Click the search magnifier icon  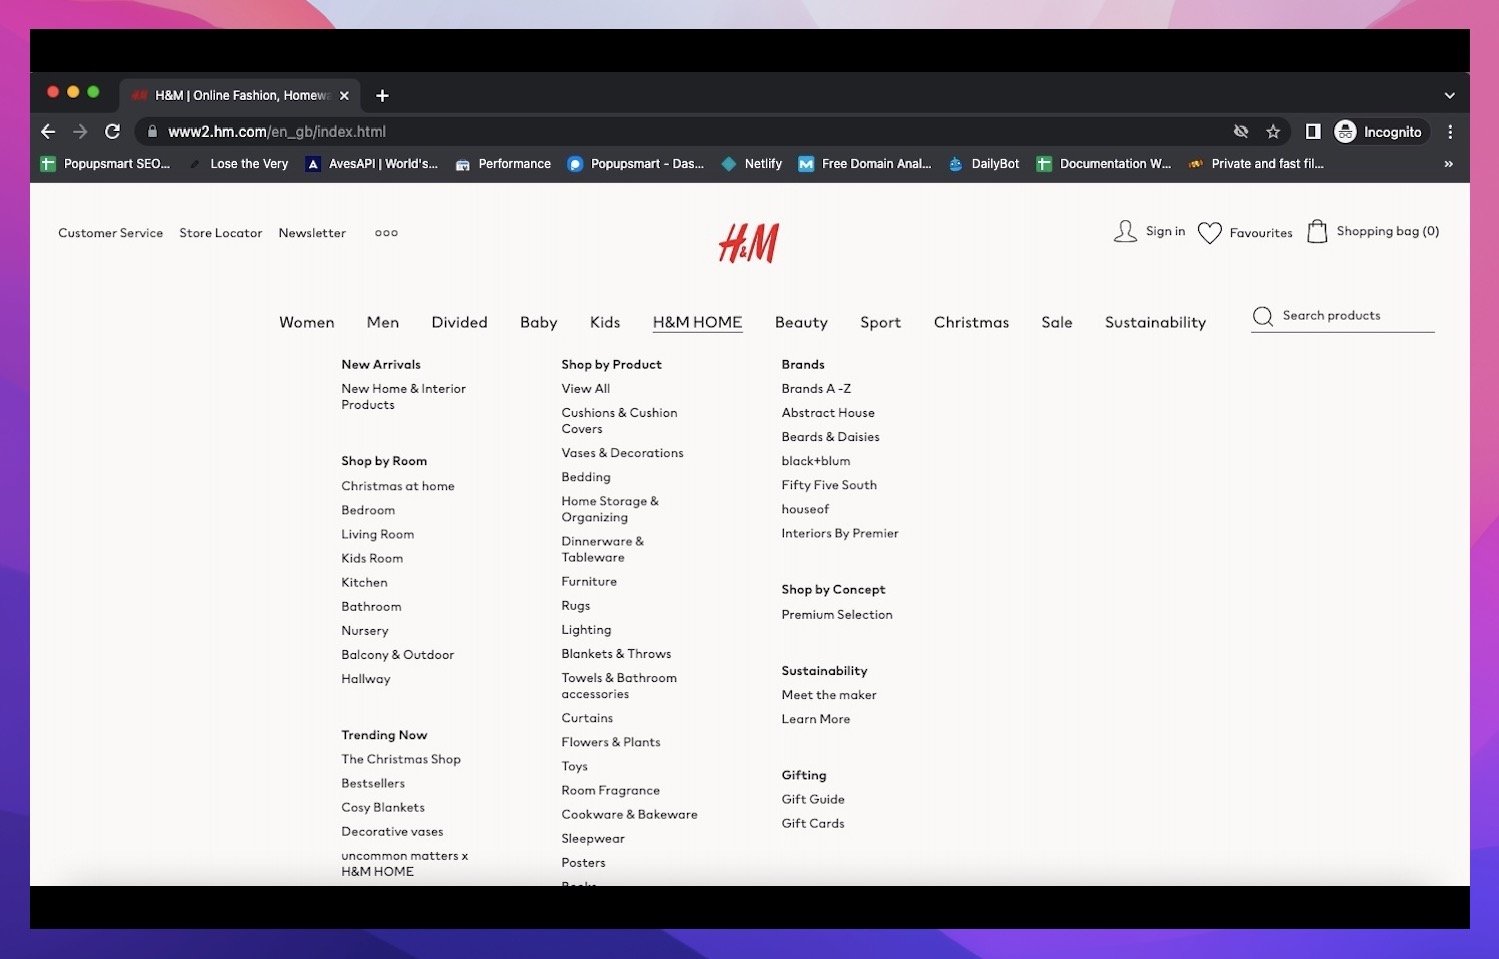pos(1263,316)
